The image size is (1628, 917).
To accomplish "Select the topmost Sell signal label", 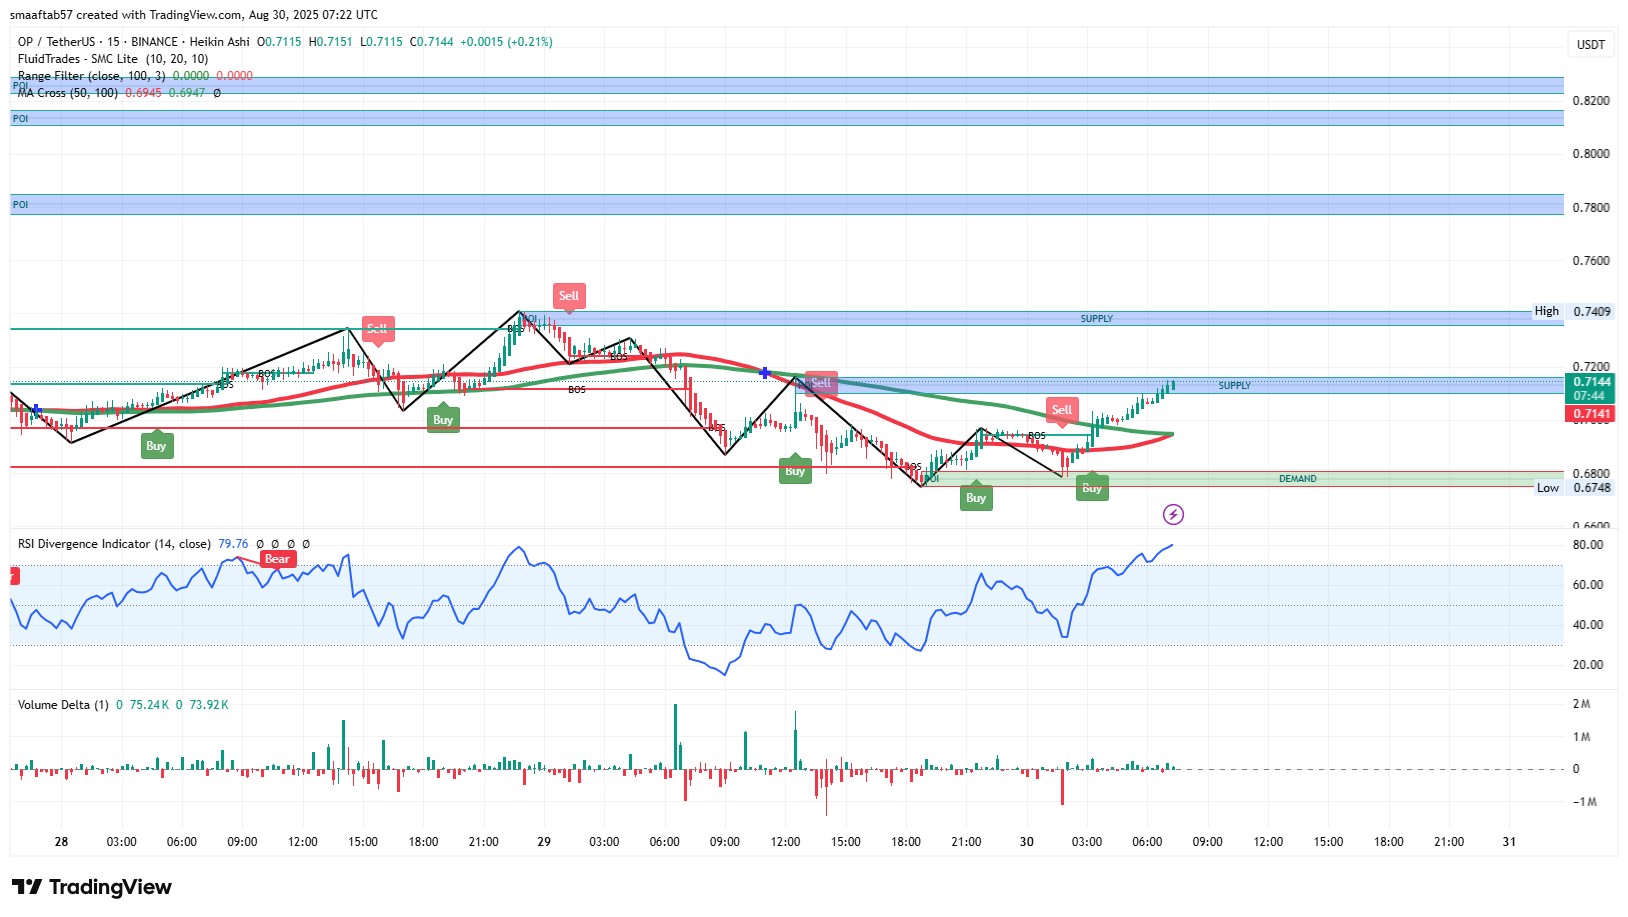I will [569, 296].
